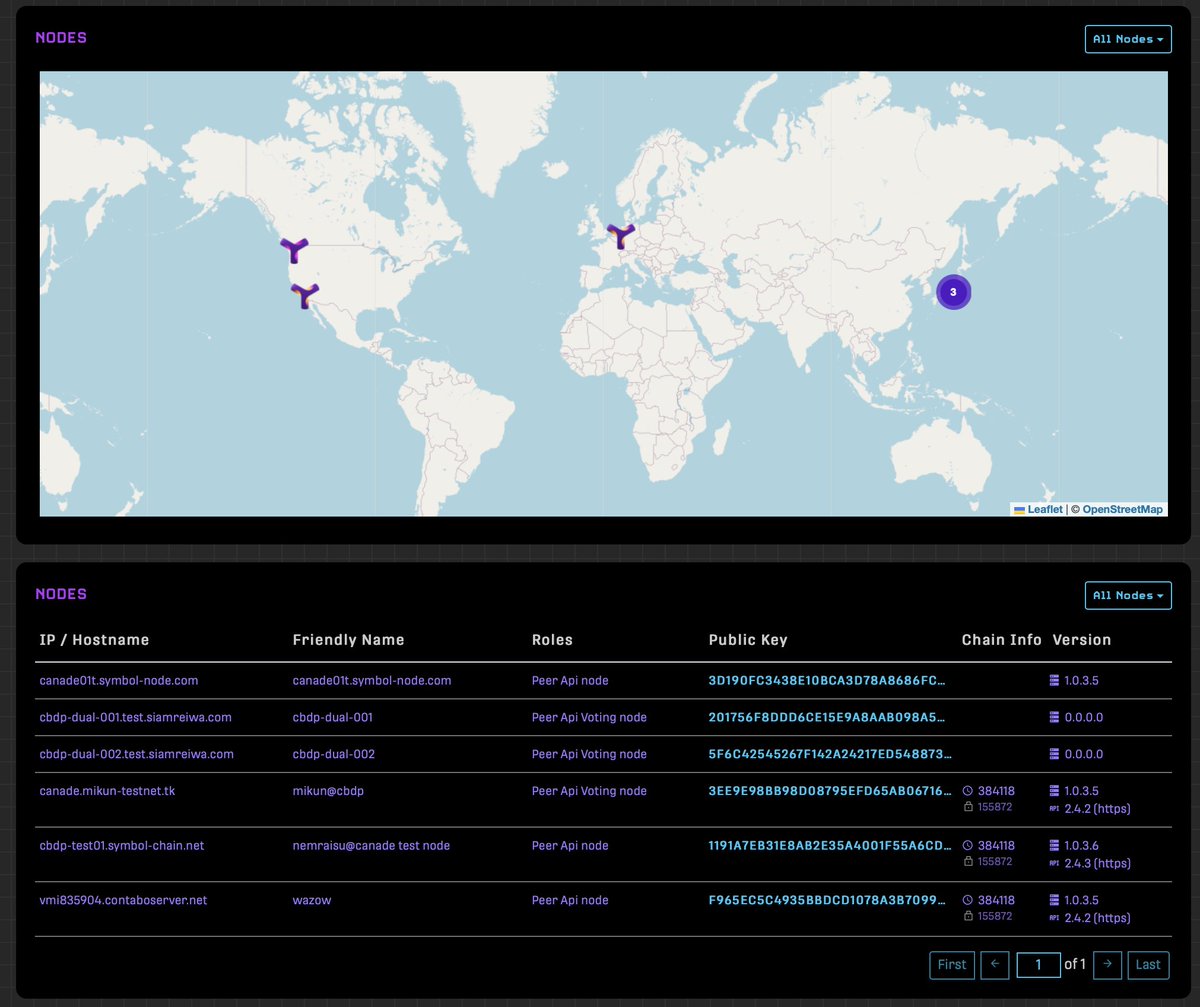Viewport: 1200px width, 1007px height.
Task: Click version icon in canade01t.symbol-node.com row
Action: pyautogui.click(x=1054, y=680)
